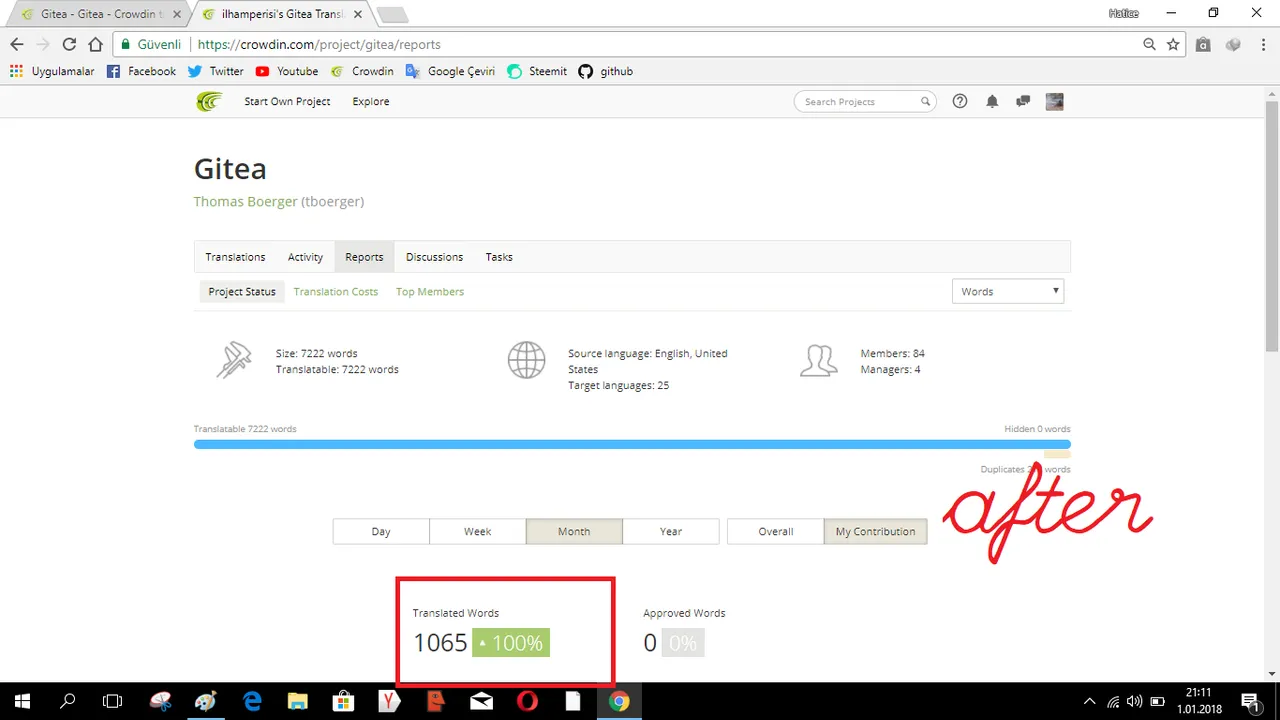Viewport: 1280px width, 720px height.
Task: Open the Top Members report
Action: 430,291
